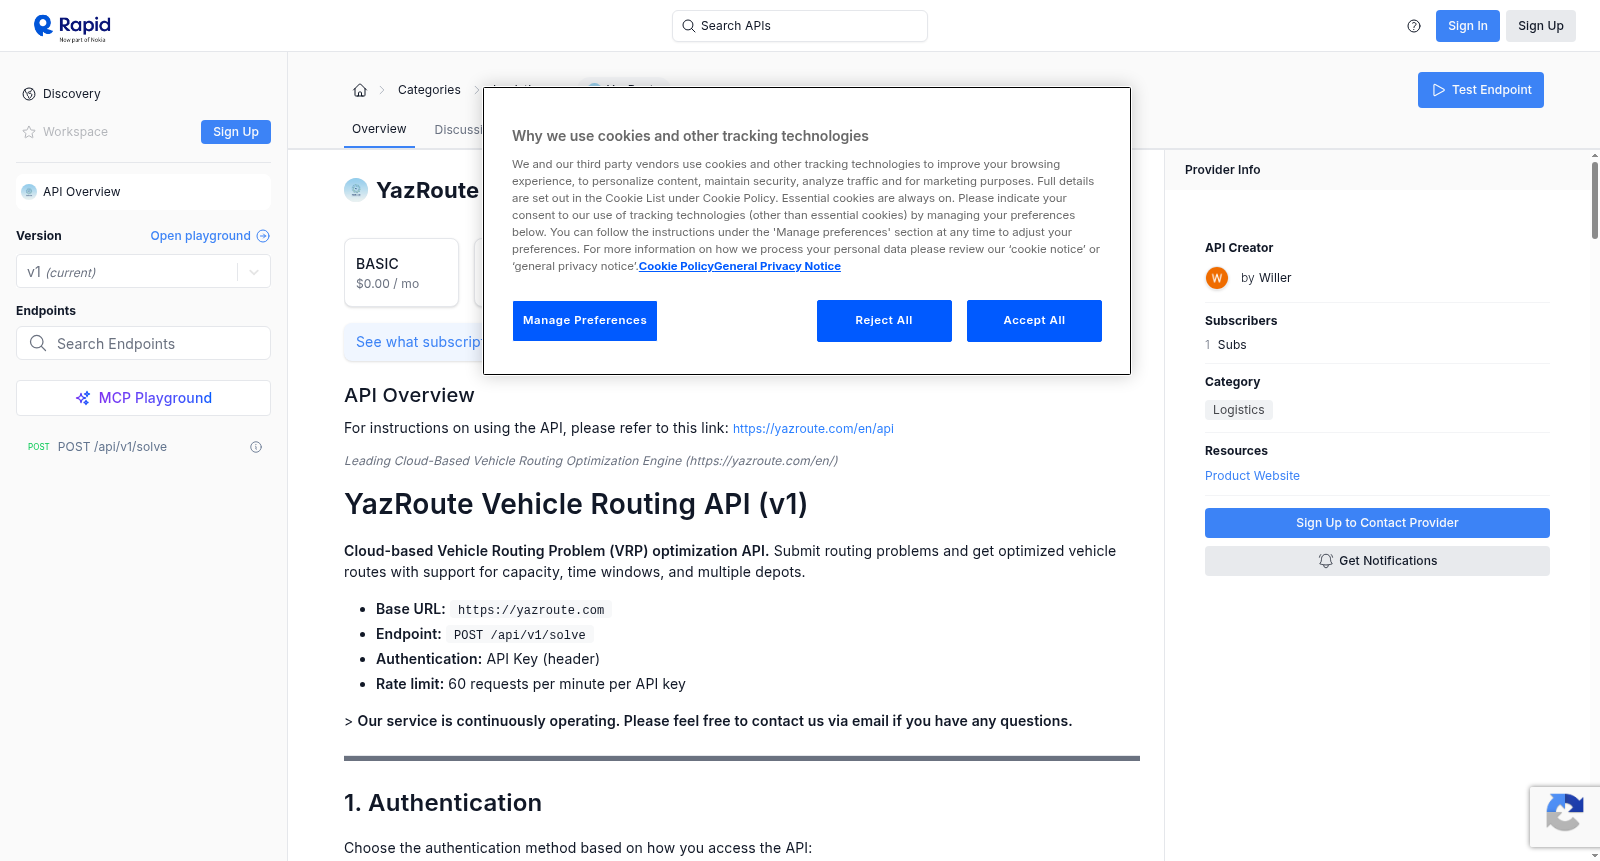Click the Test Endpoint button
The image size is (1600, 861).
tap(1481, 90)
